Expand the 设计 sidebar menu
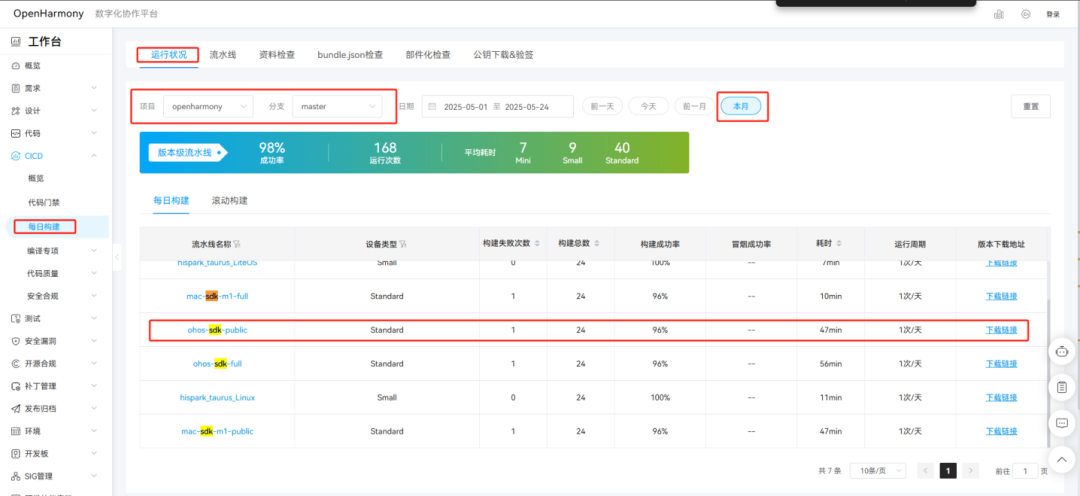1080x496 pixels. (x=94, y=111)
